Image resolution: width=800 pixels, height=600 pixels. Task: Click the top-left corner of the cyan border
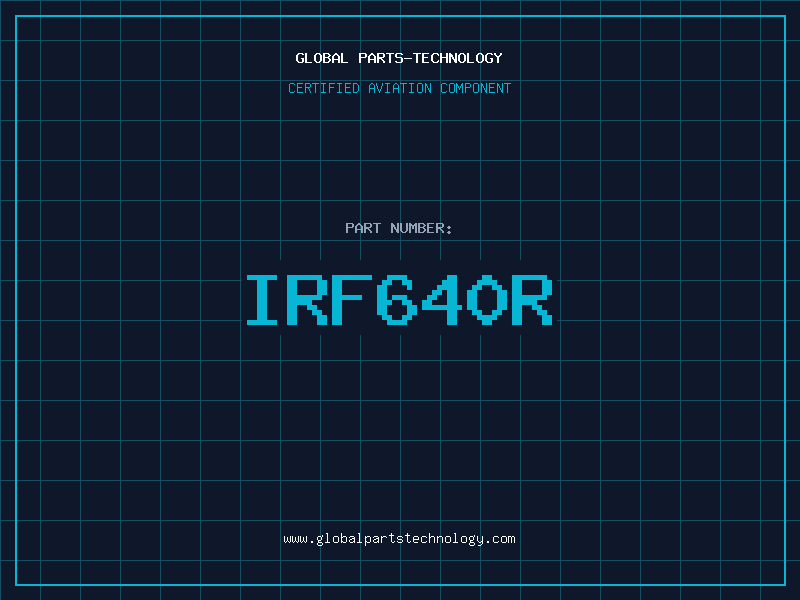(16, 16)
